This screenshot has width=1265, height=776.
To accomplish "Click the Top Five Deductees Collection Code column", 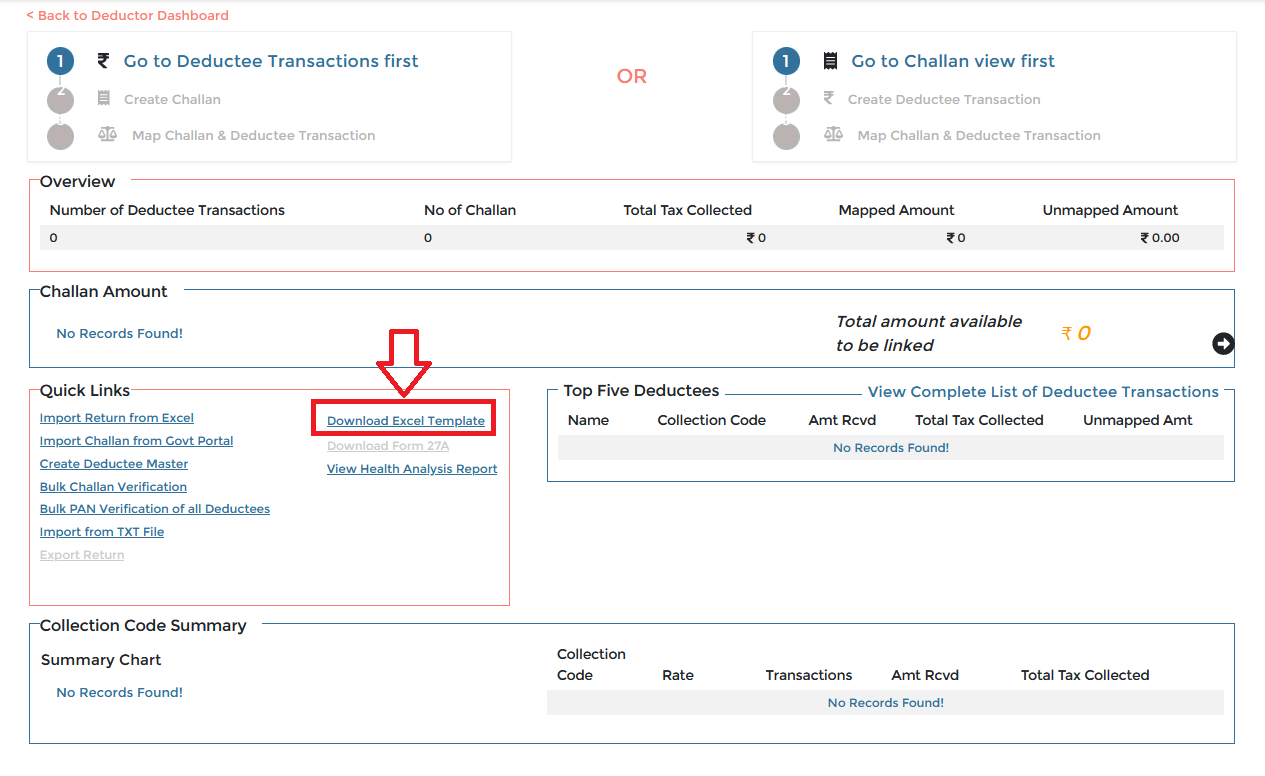I will point(711,420).
